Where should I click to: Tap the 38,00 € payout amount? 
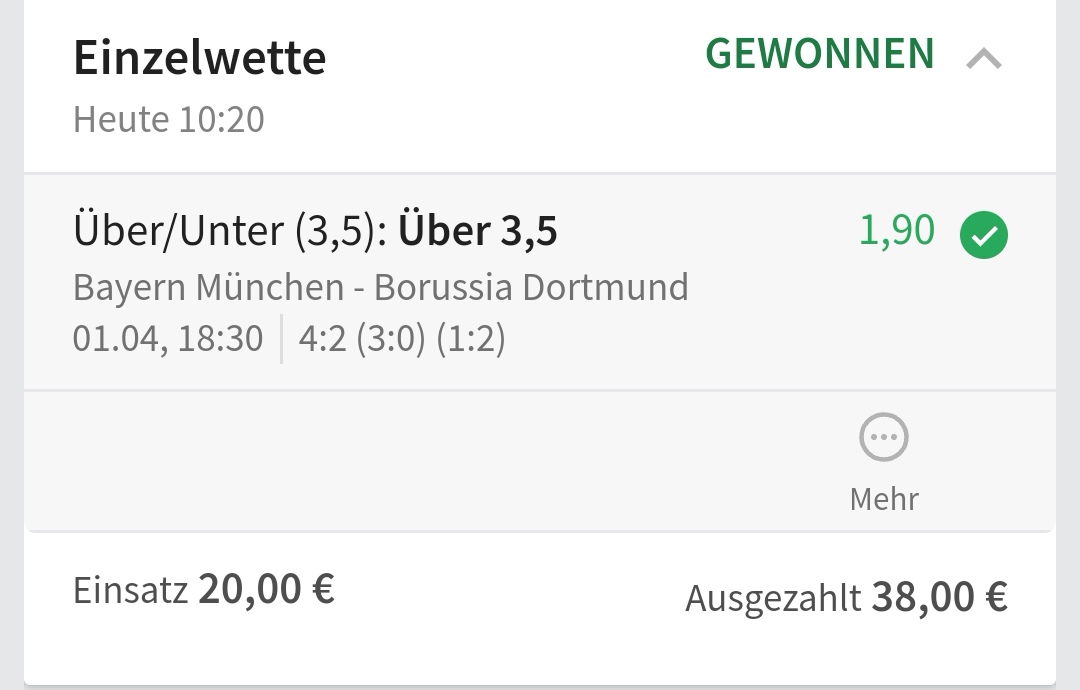point(940,597)
